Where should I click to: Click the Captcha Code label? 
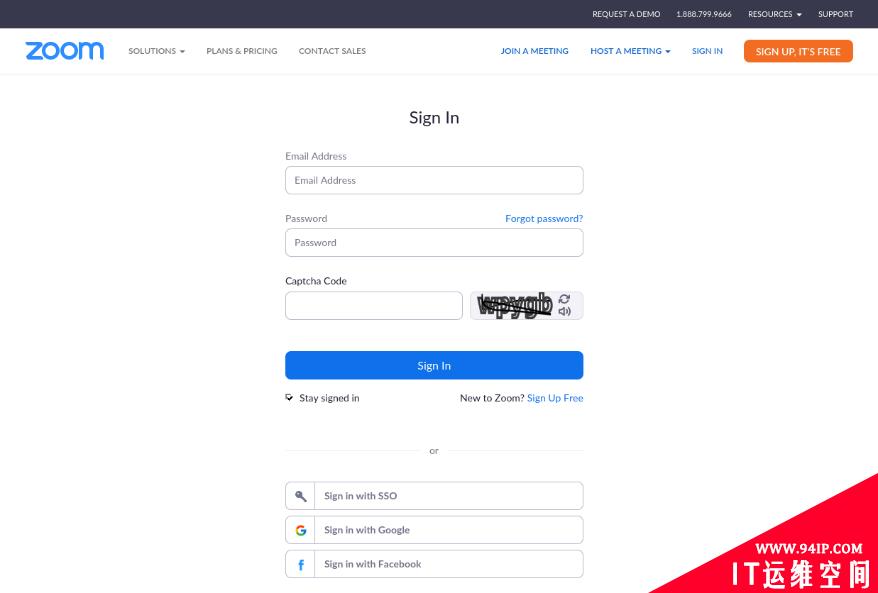click(x=316, y=281)
